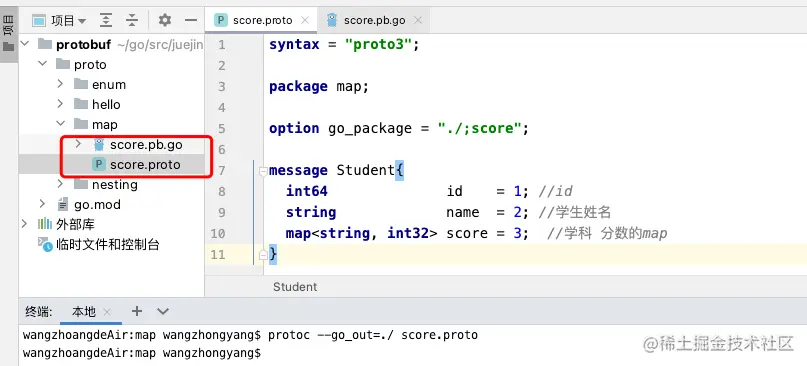Select go.mod file in project tree
Viewport: 807px width, 366px height.
click(97, 204)
